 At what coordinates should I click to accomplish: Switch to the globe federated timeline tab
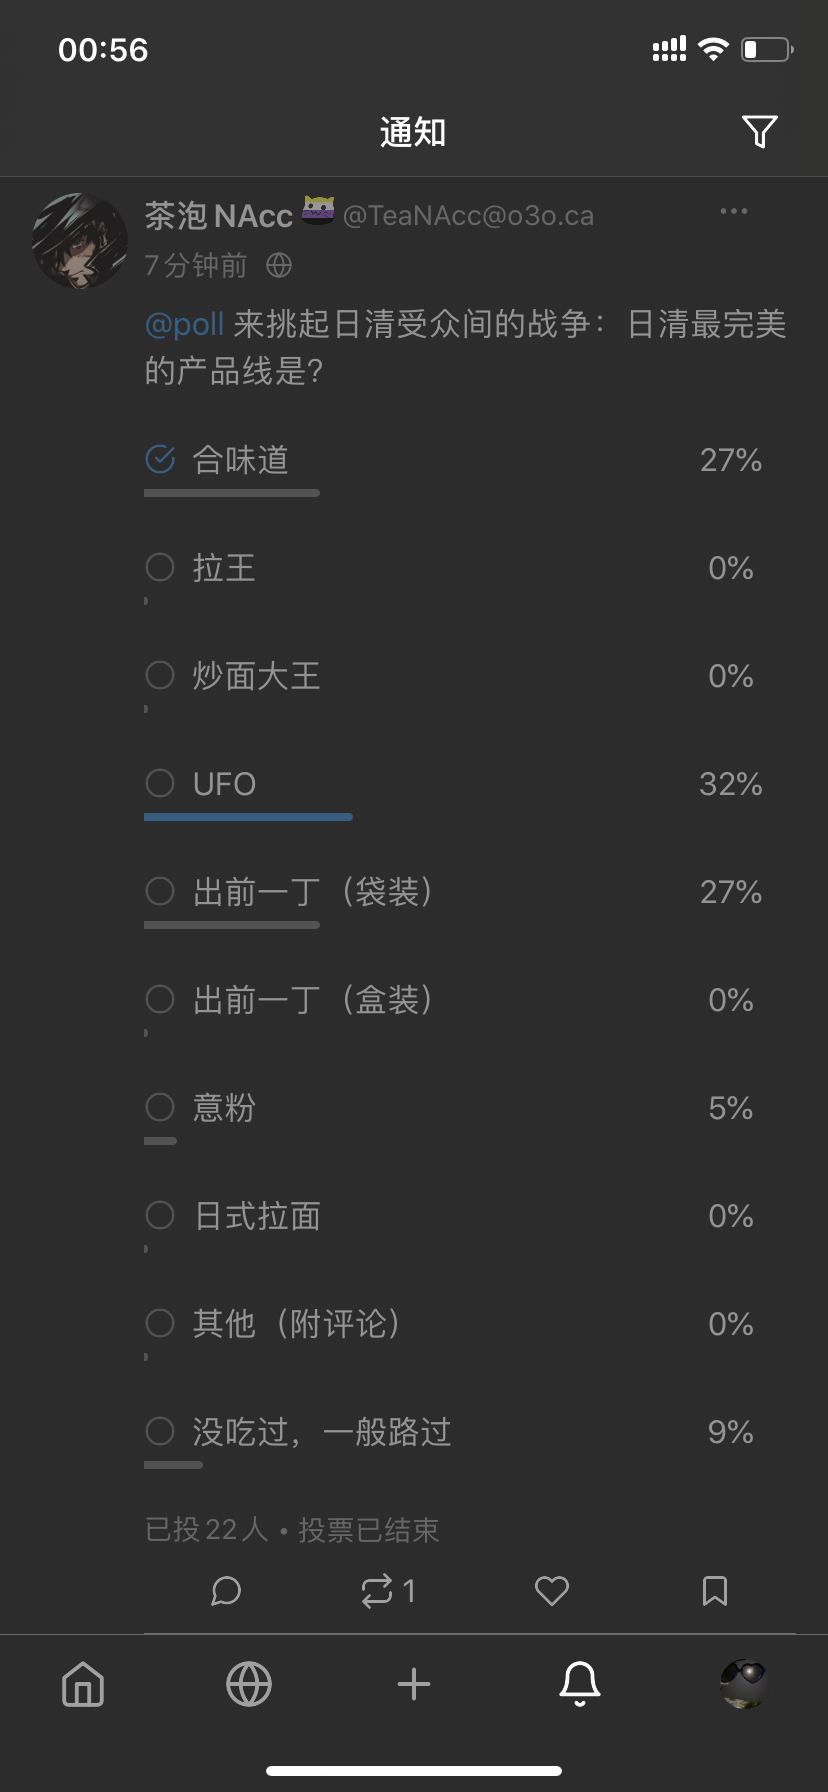click(x=249, y=1684)
